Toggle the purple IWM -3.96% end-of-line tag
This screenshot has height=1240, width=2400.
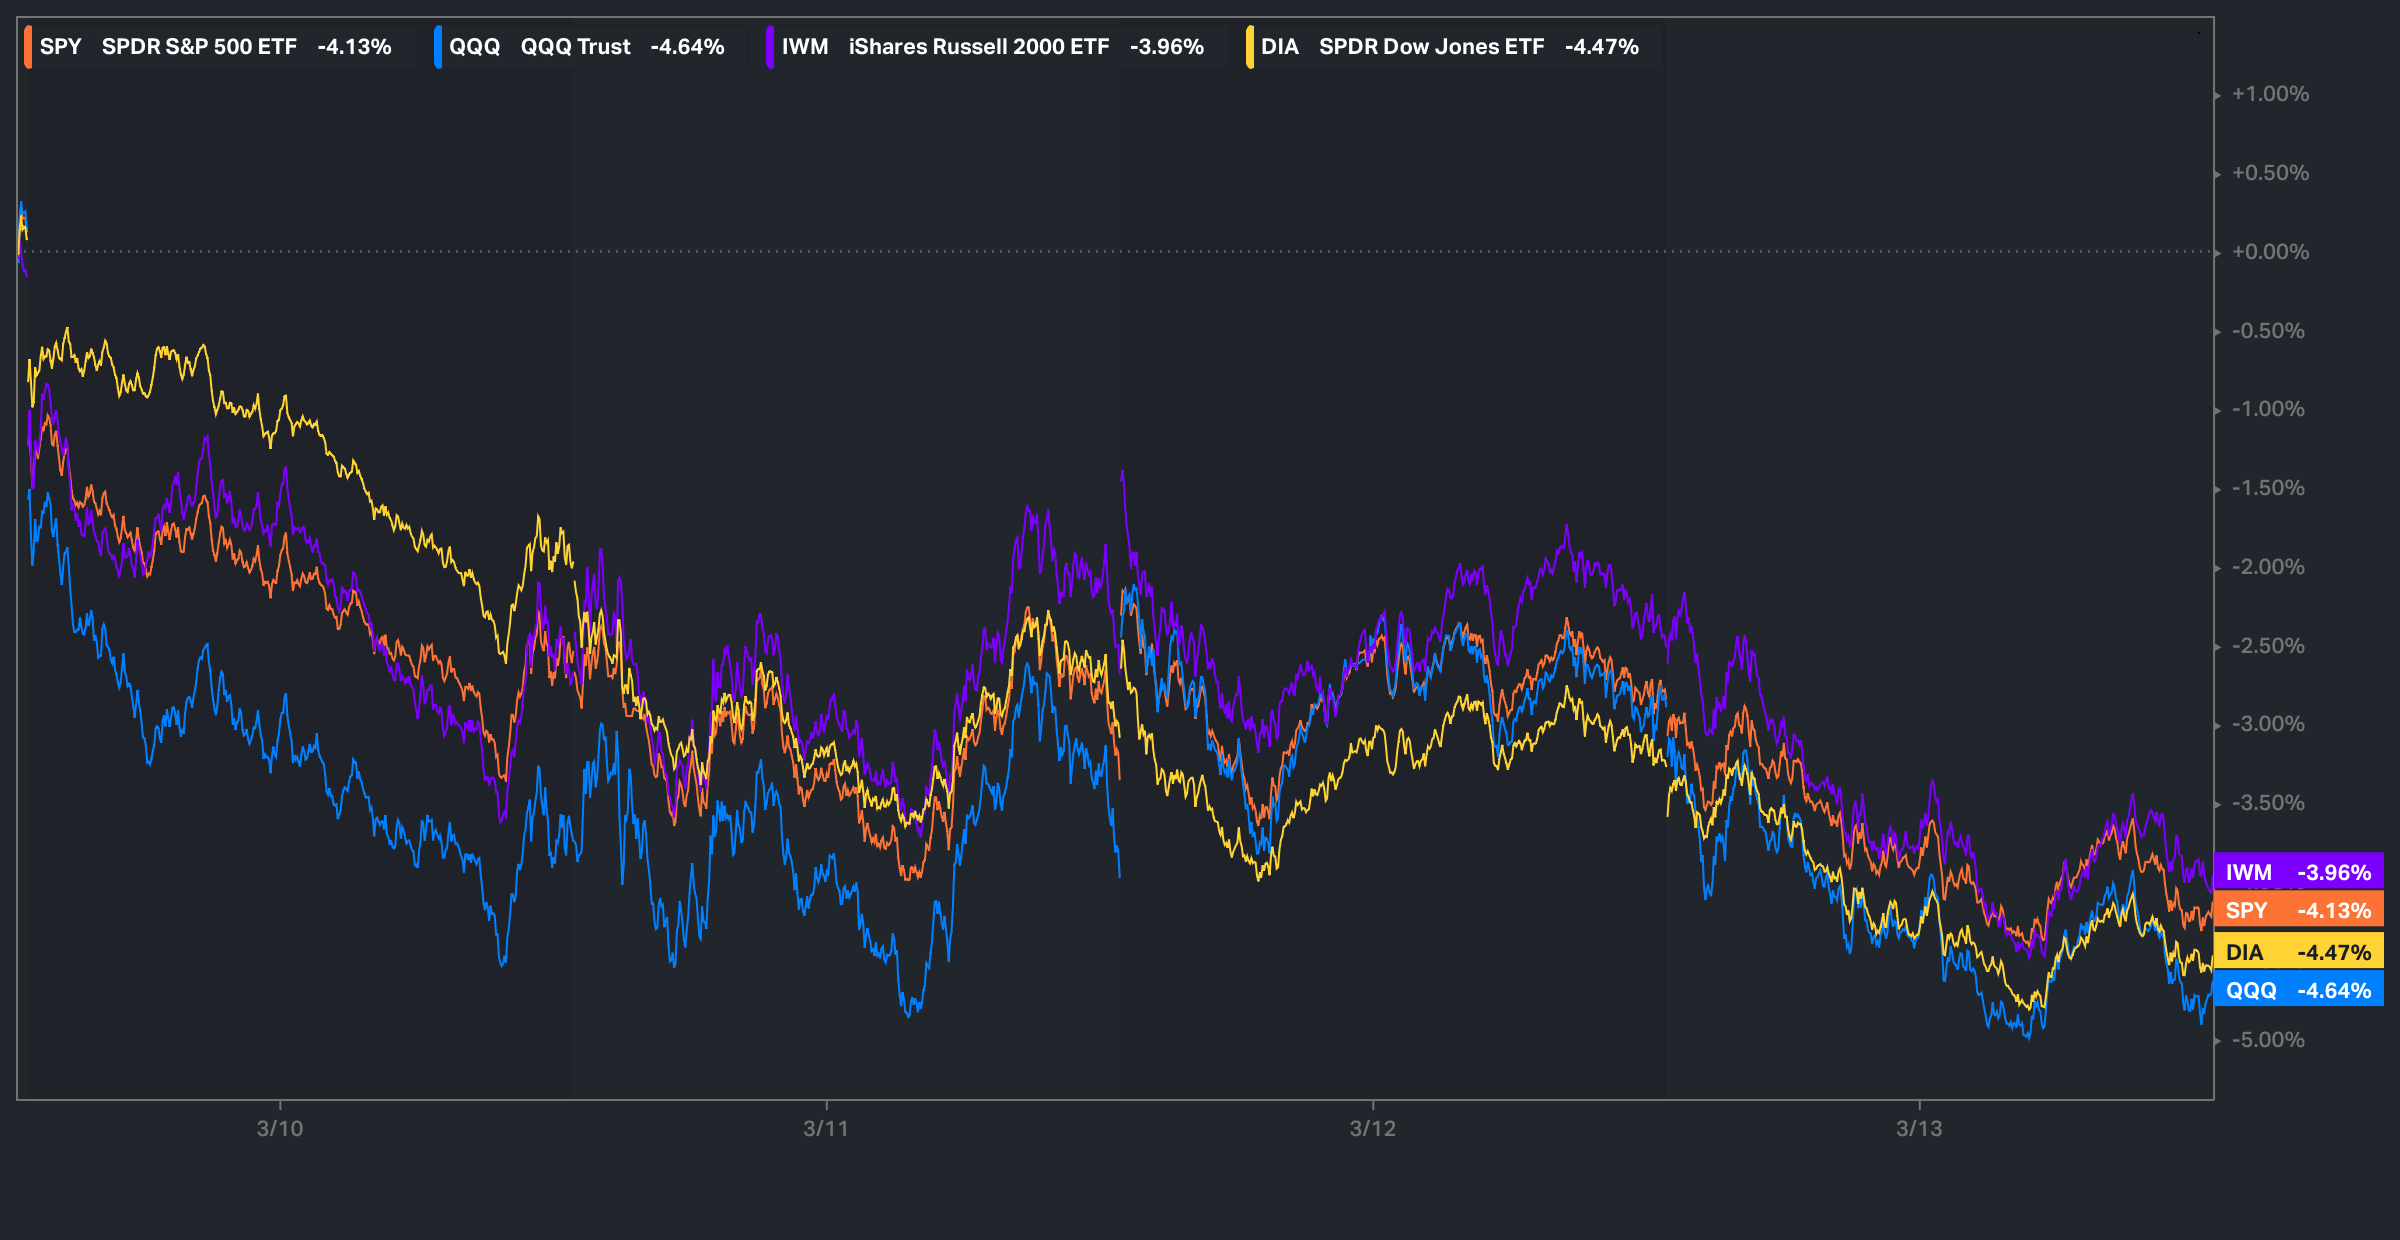pos(2298,872)
